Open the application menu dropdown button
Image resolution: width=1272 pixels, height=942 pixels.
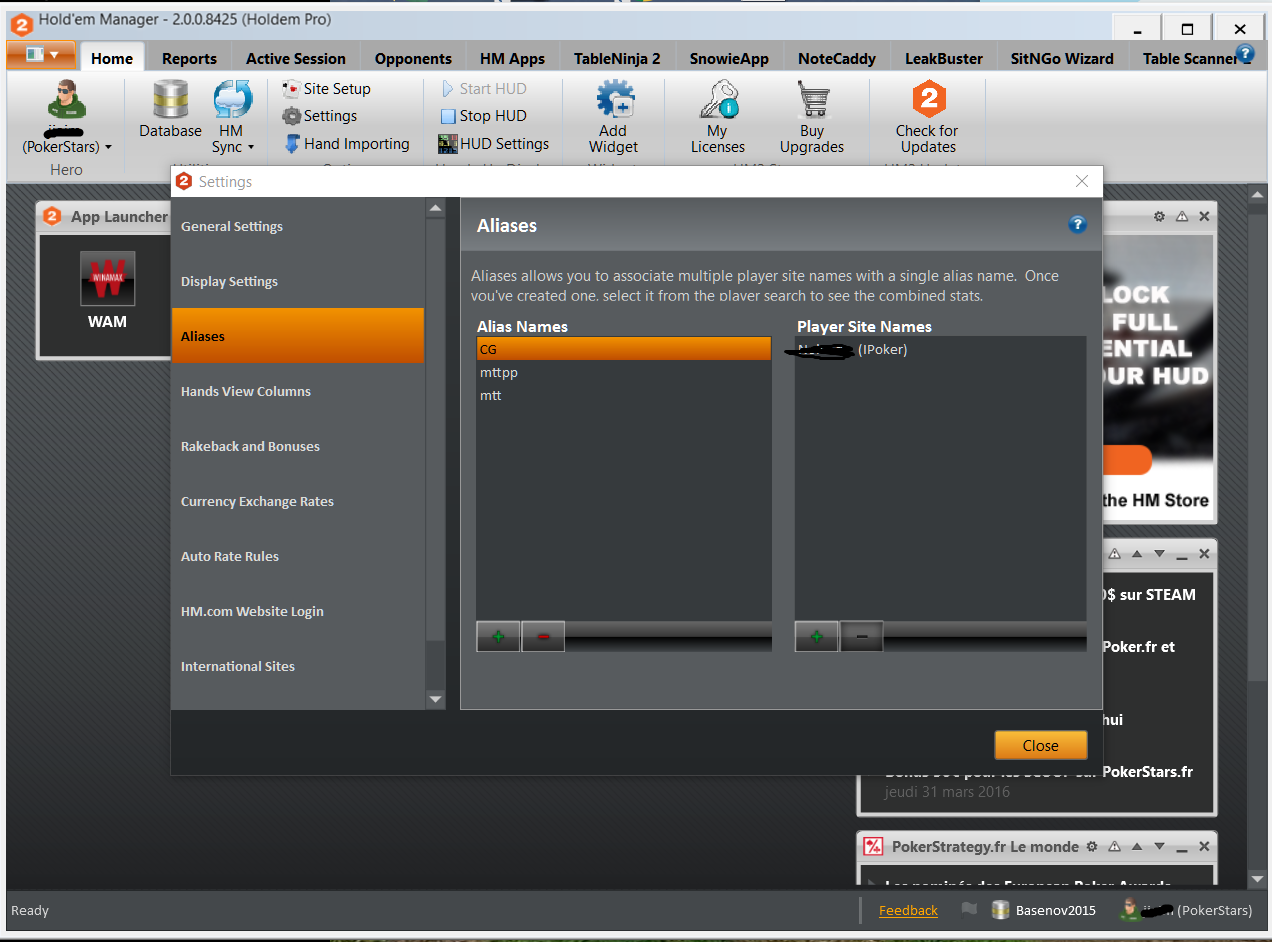tap(41, 54)
